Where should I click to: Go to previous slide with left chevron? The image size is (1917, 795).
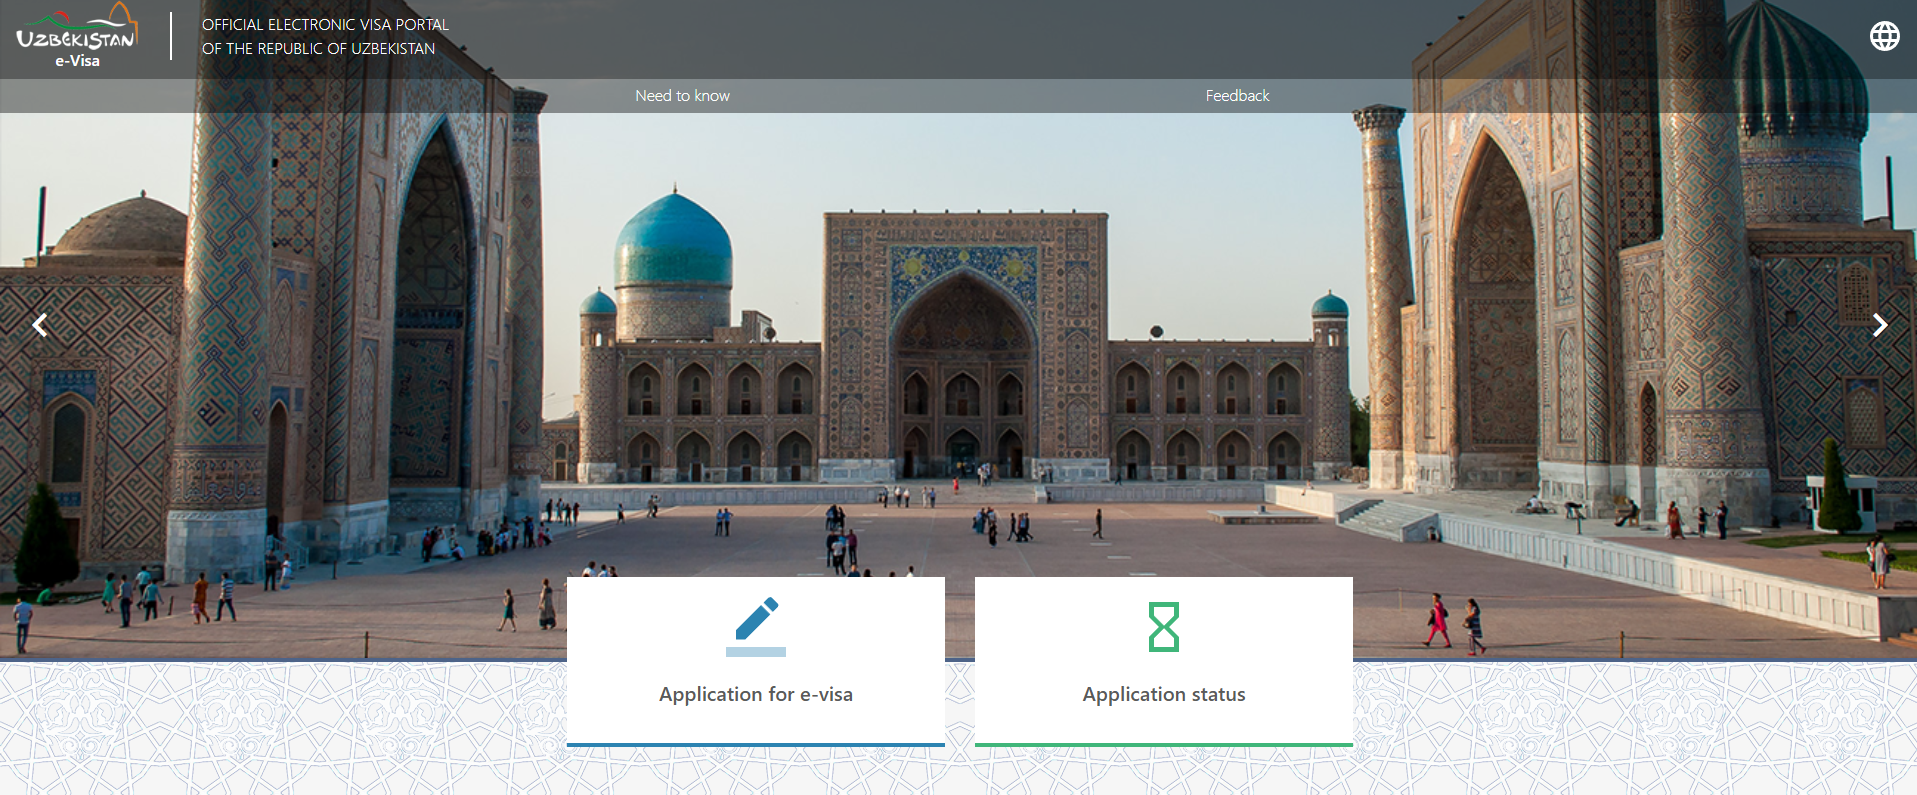pyautogui.click(x=40, y=325)
